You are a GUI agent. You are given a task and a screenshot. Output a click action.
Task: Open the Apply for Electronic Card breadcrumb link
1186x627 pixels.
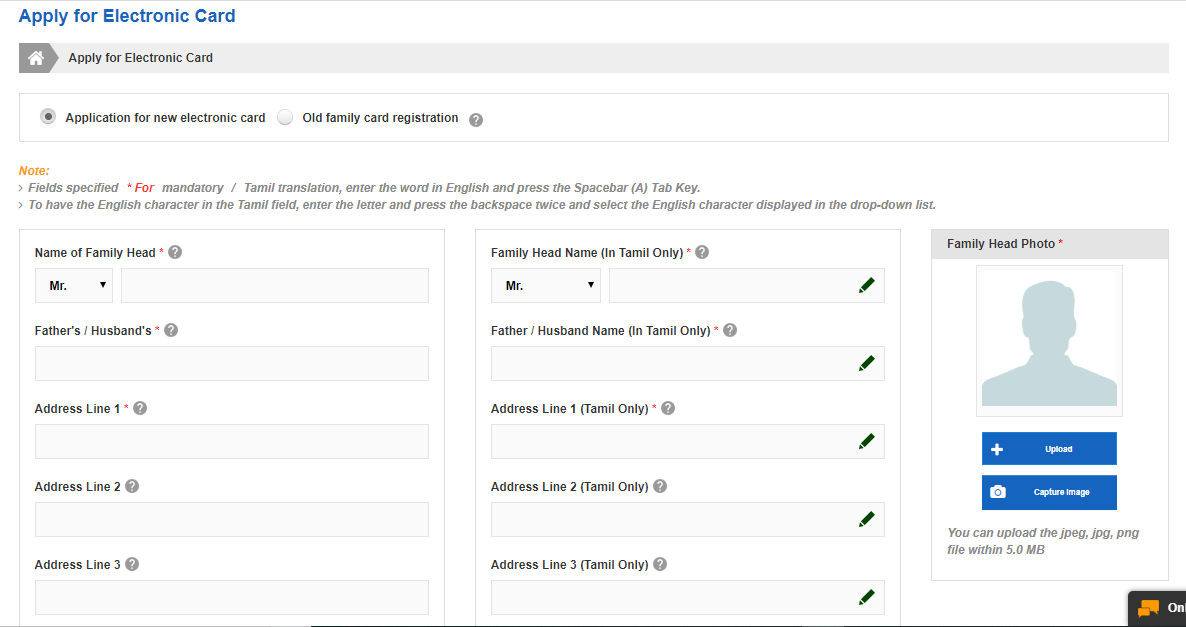(140, 57)
